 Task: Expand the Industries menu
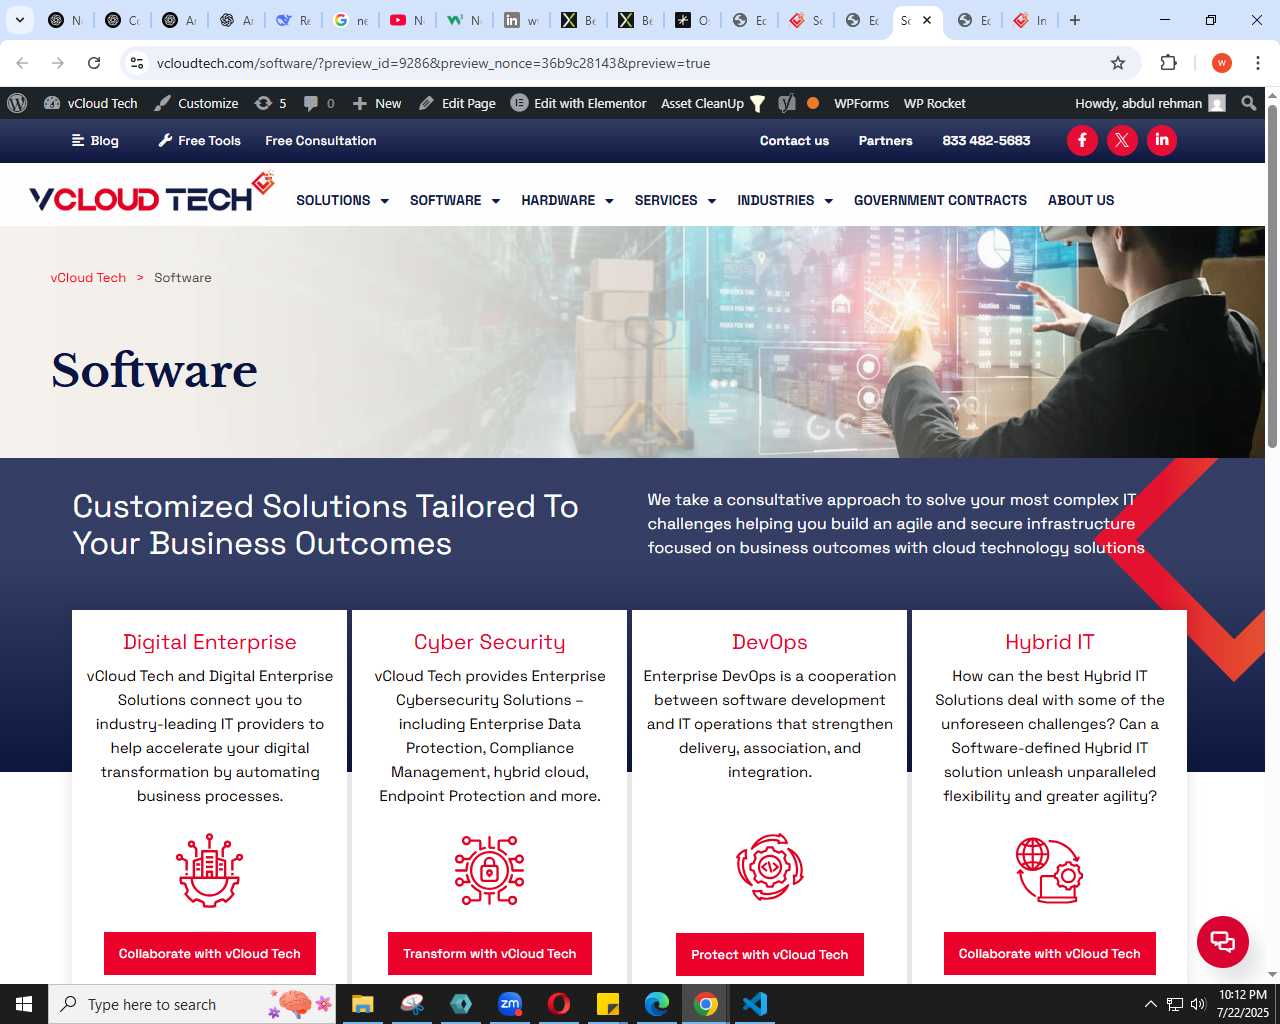click(x=785, y=200)
